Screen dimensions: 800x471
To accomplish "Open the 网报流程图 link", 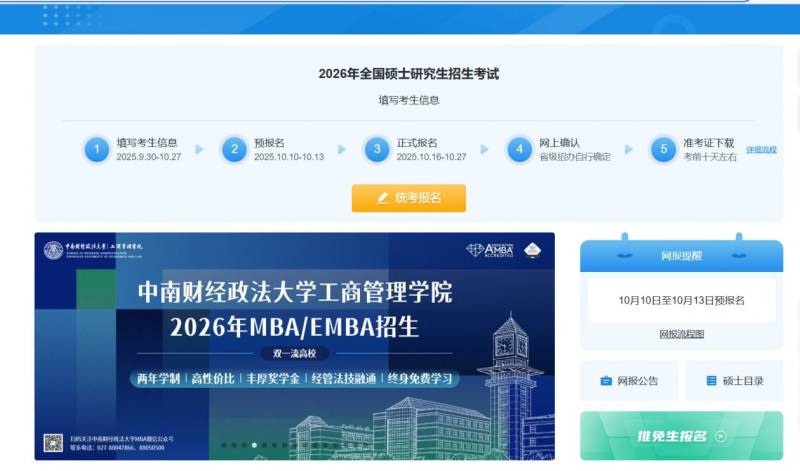I will [x=681, y=334].
